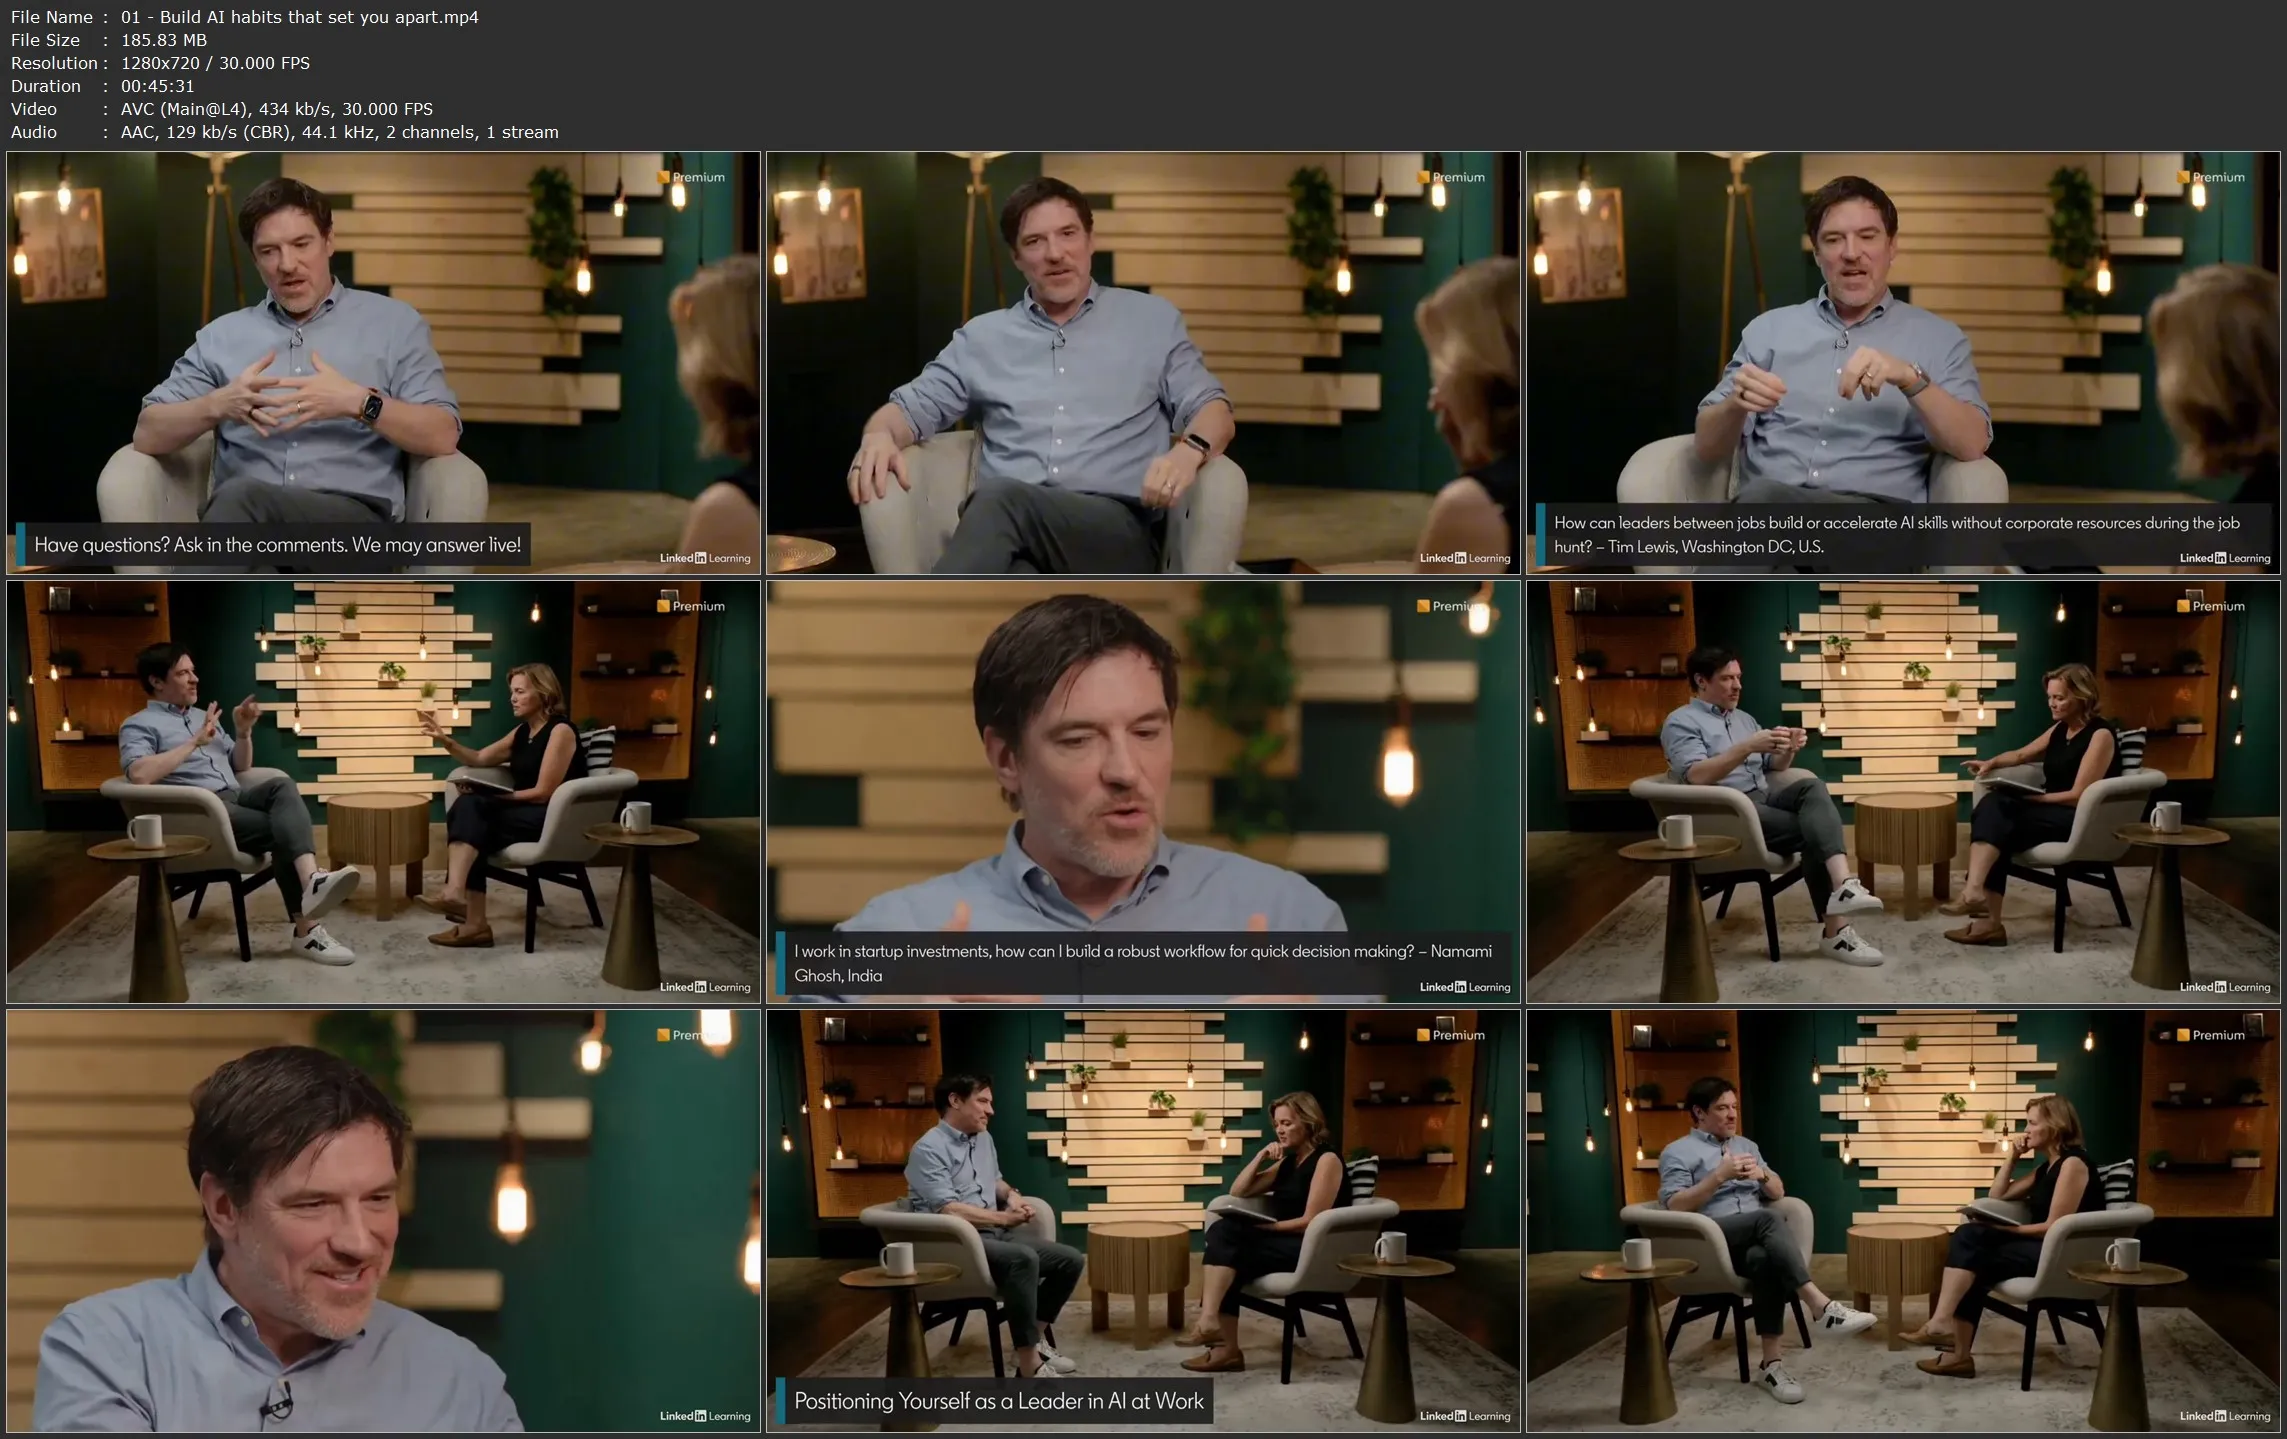Click the 'Have questions? Ask in the comments' banner

pos(277,545)
